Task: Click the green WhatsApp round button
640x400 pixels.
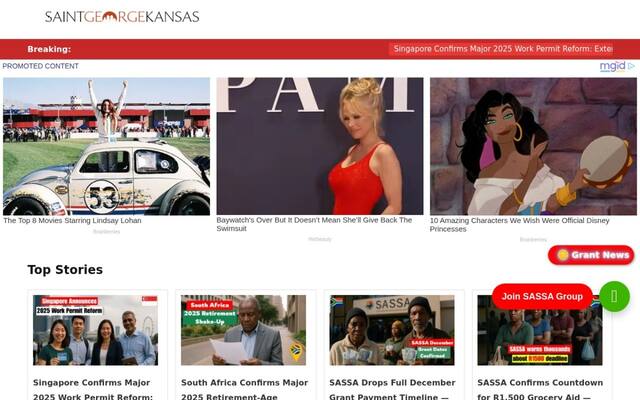Action: coord(614,296)
